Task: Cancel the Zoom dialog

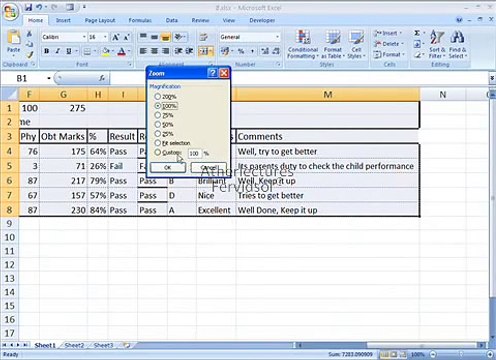Action: click(x=209, y=167)
